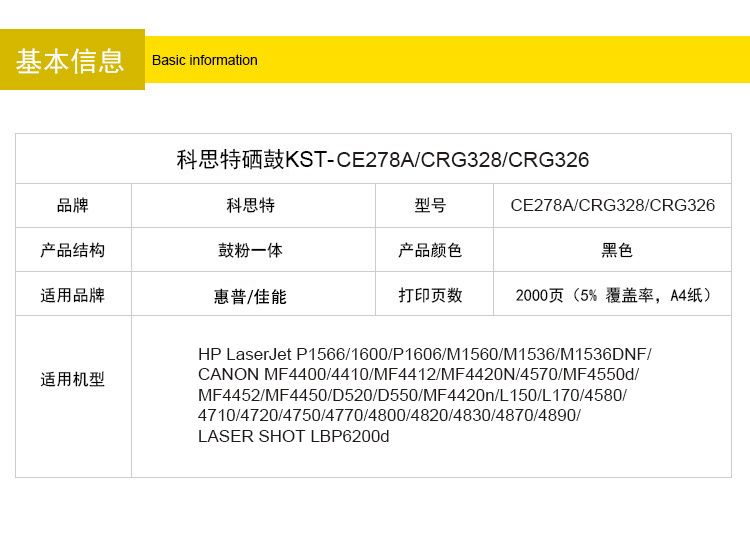This screenshot has height=533, width=750.
Task: Click the HP LaserJet P1566 model line
Action: 424,354
